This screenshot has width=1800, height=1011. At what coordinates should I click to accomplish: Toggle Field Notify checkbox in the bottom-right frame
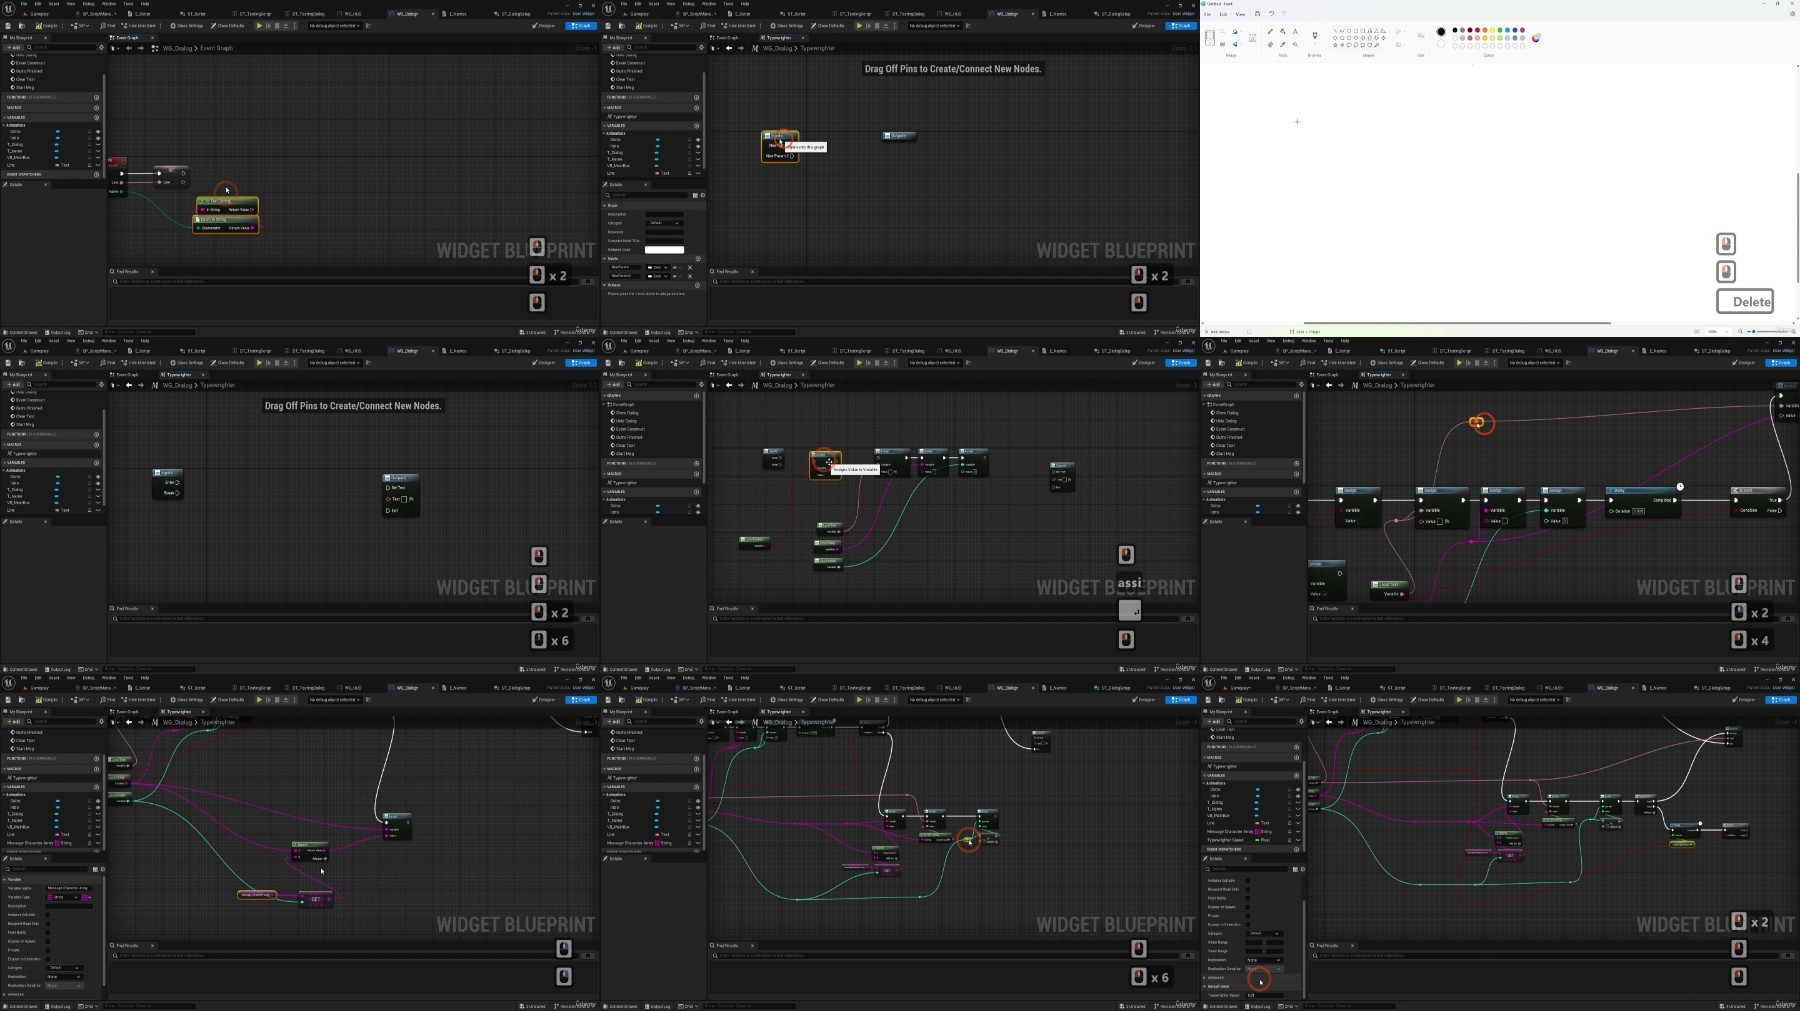coord(1248,898)
